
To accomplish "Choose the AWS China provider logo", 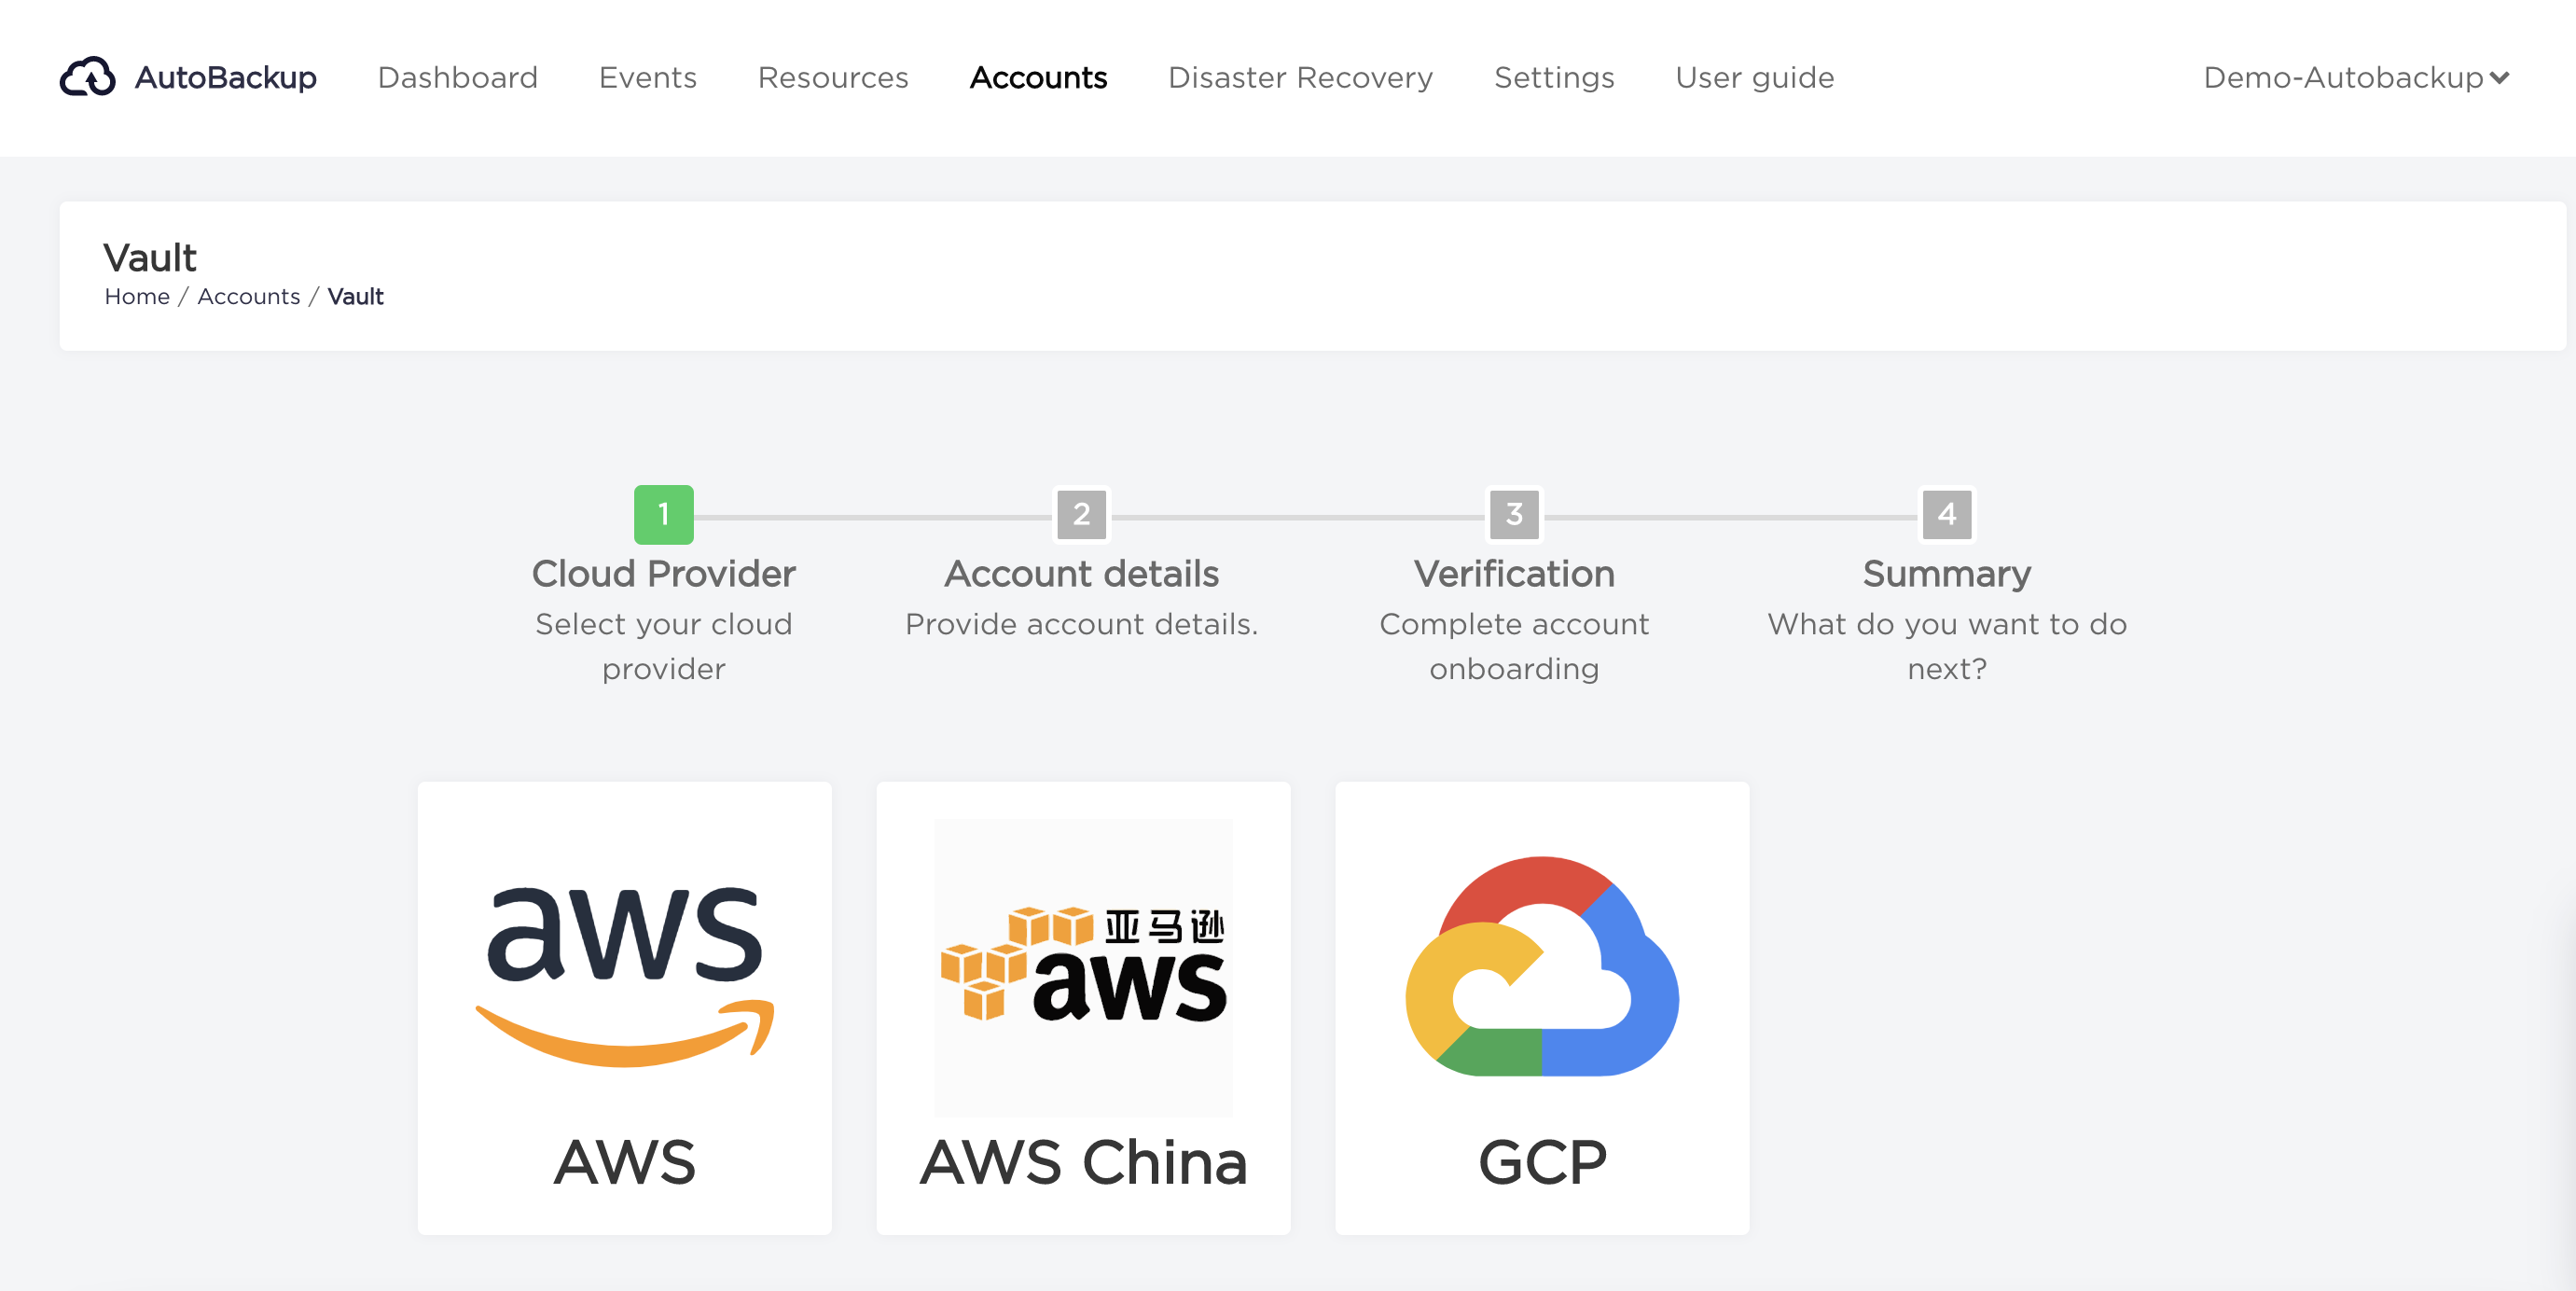I will (x=1083, y=967).
